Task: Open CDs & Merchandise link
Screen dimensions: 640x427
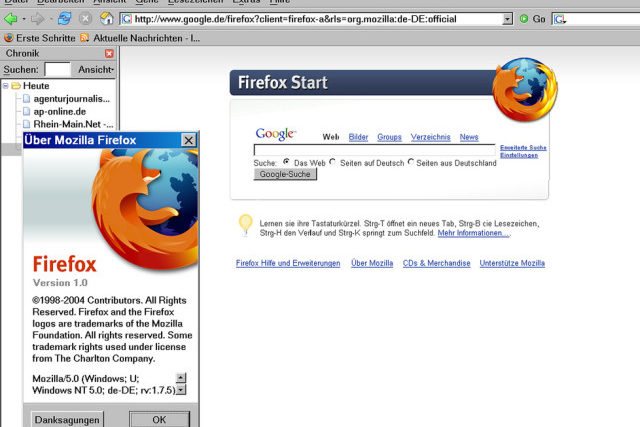Action: click(436, 263)
